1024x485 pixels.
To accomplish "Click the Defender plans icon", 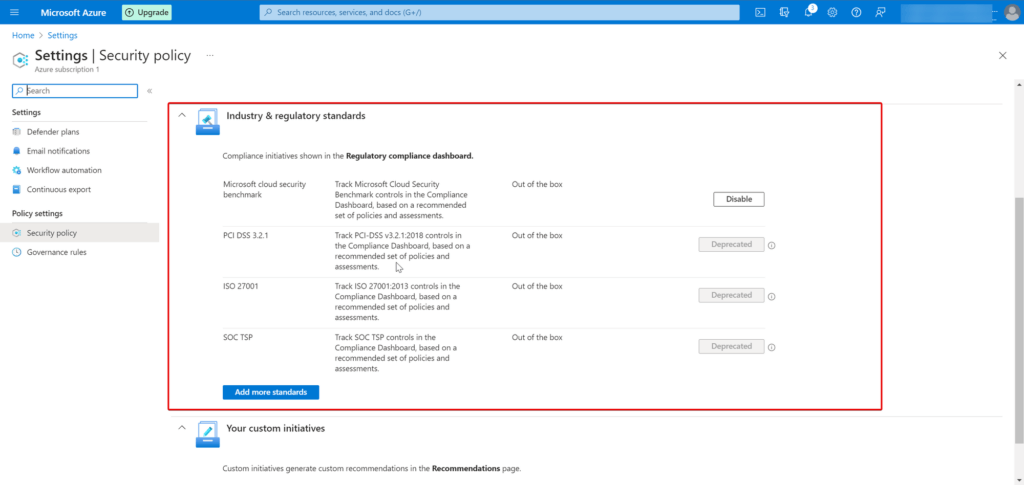I will point(17,132).
